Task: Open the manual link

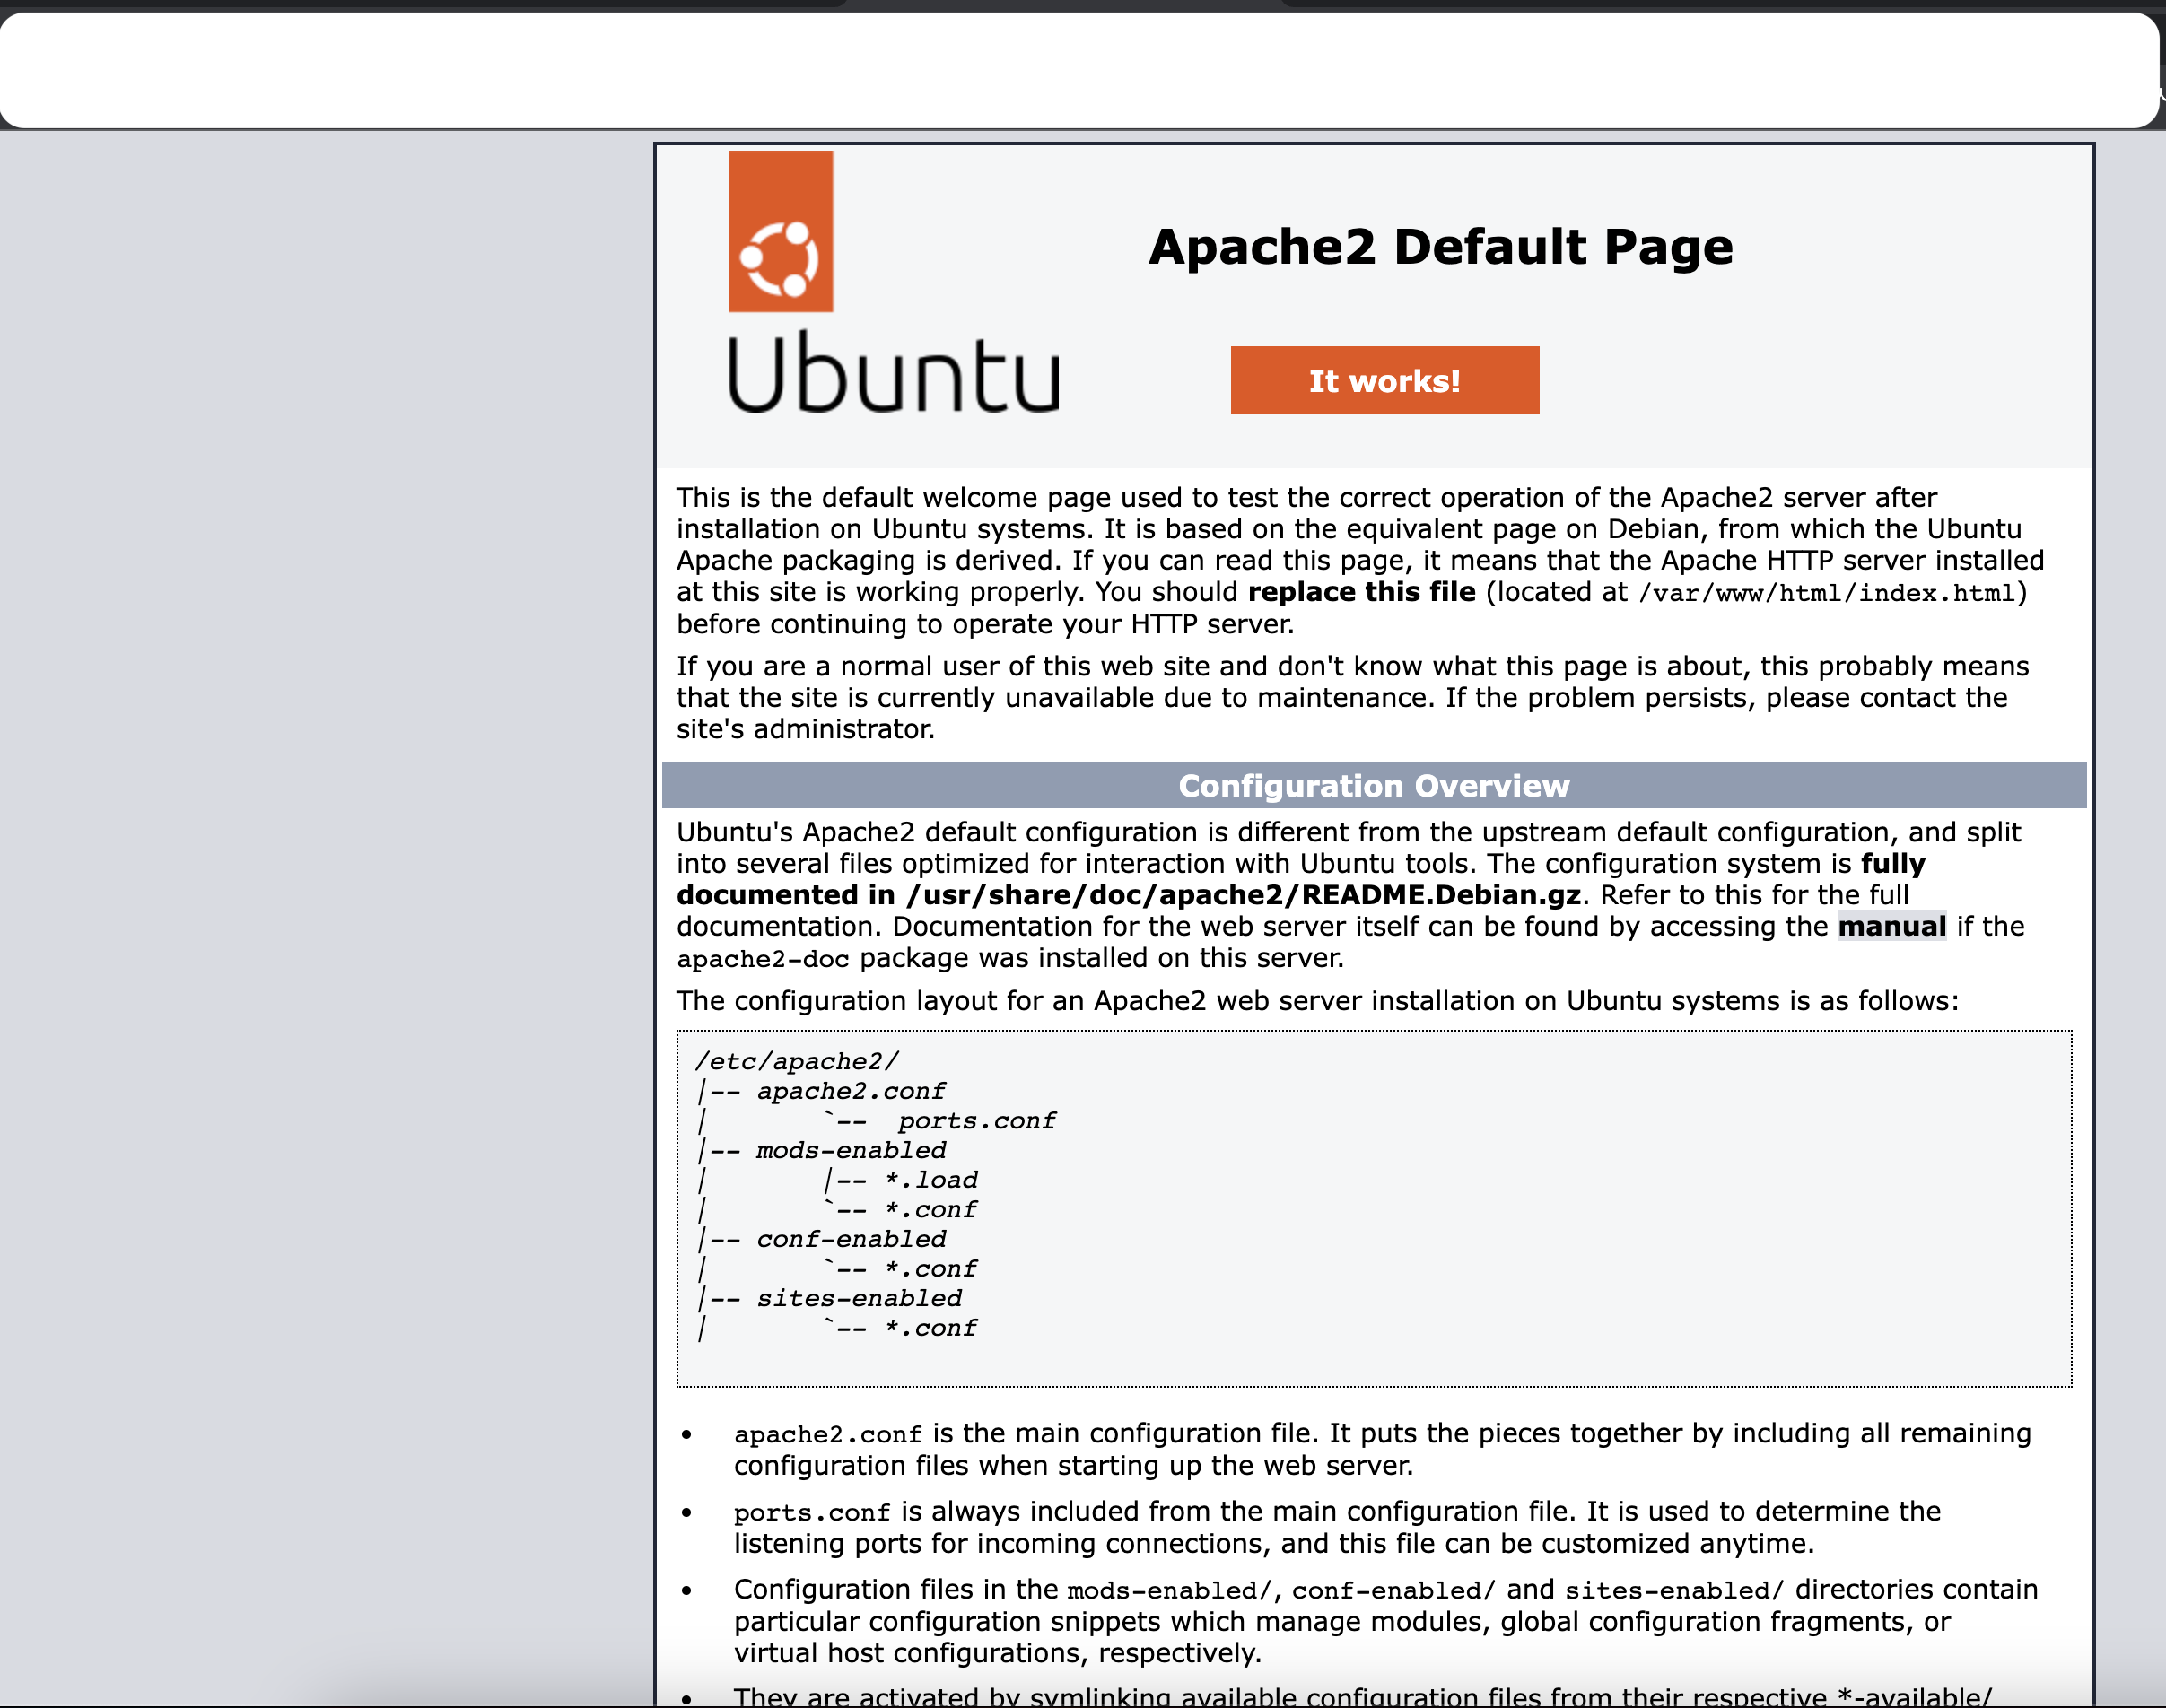Action: coord(1891,927)
